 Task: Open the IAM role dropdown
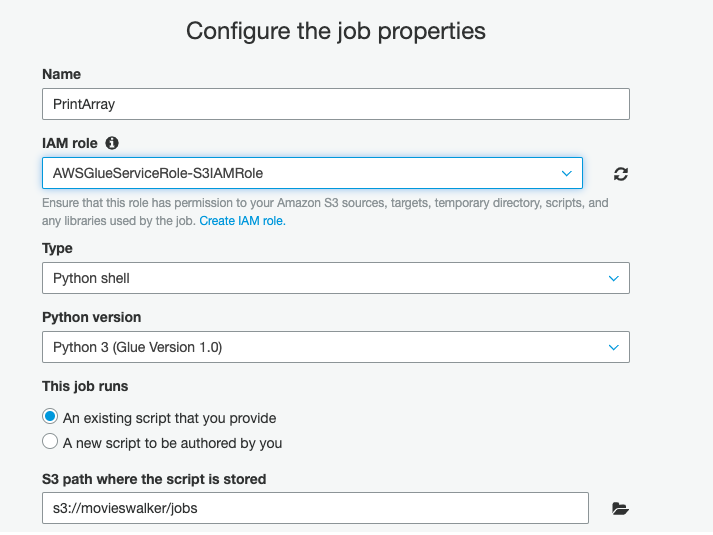[x=312, y=173]
